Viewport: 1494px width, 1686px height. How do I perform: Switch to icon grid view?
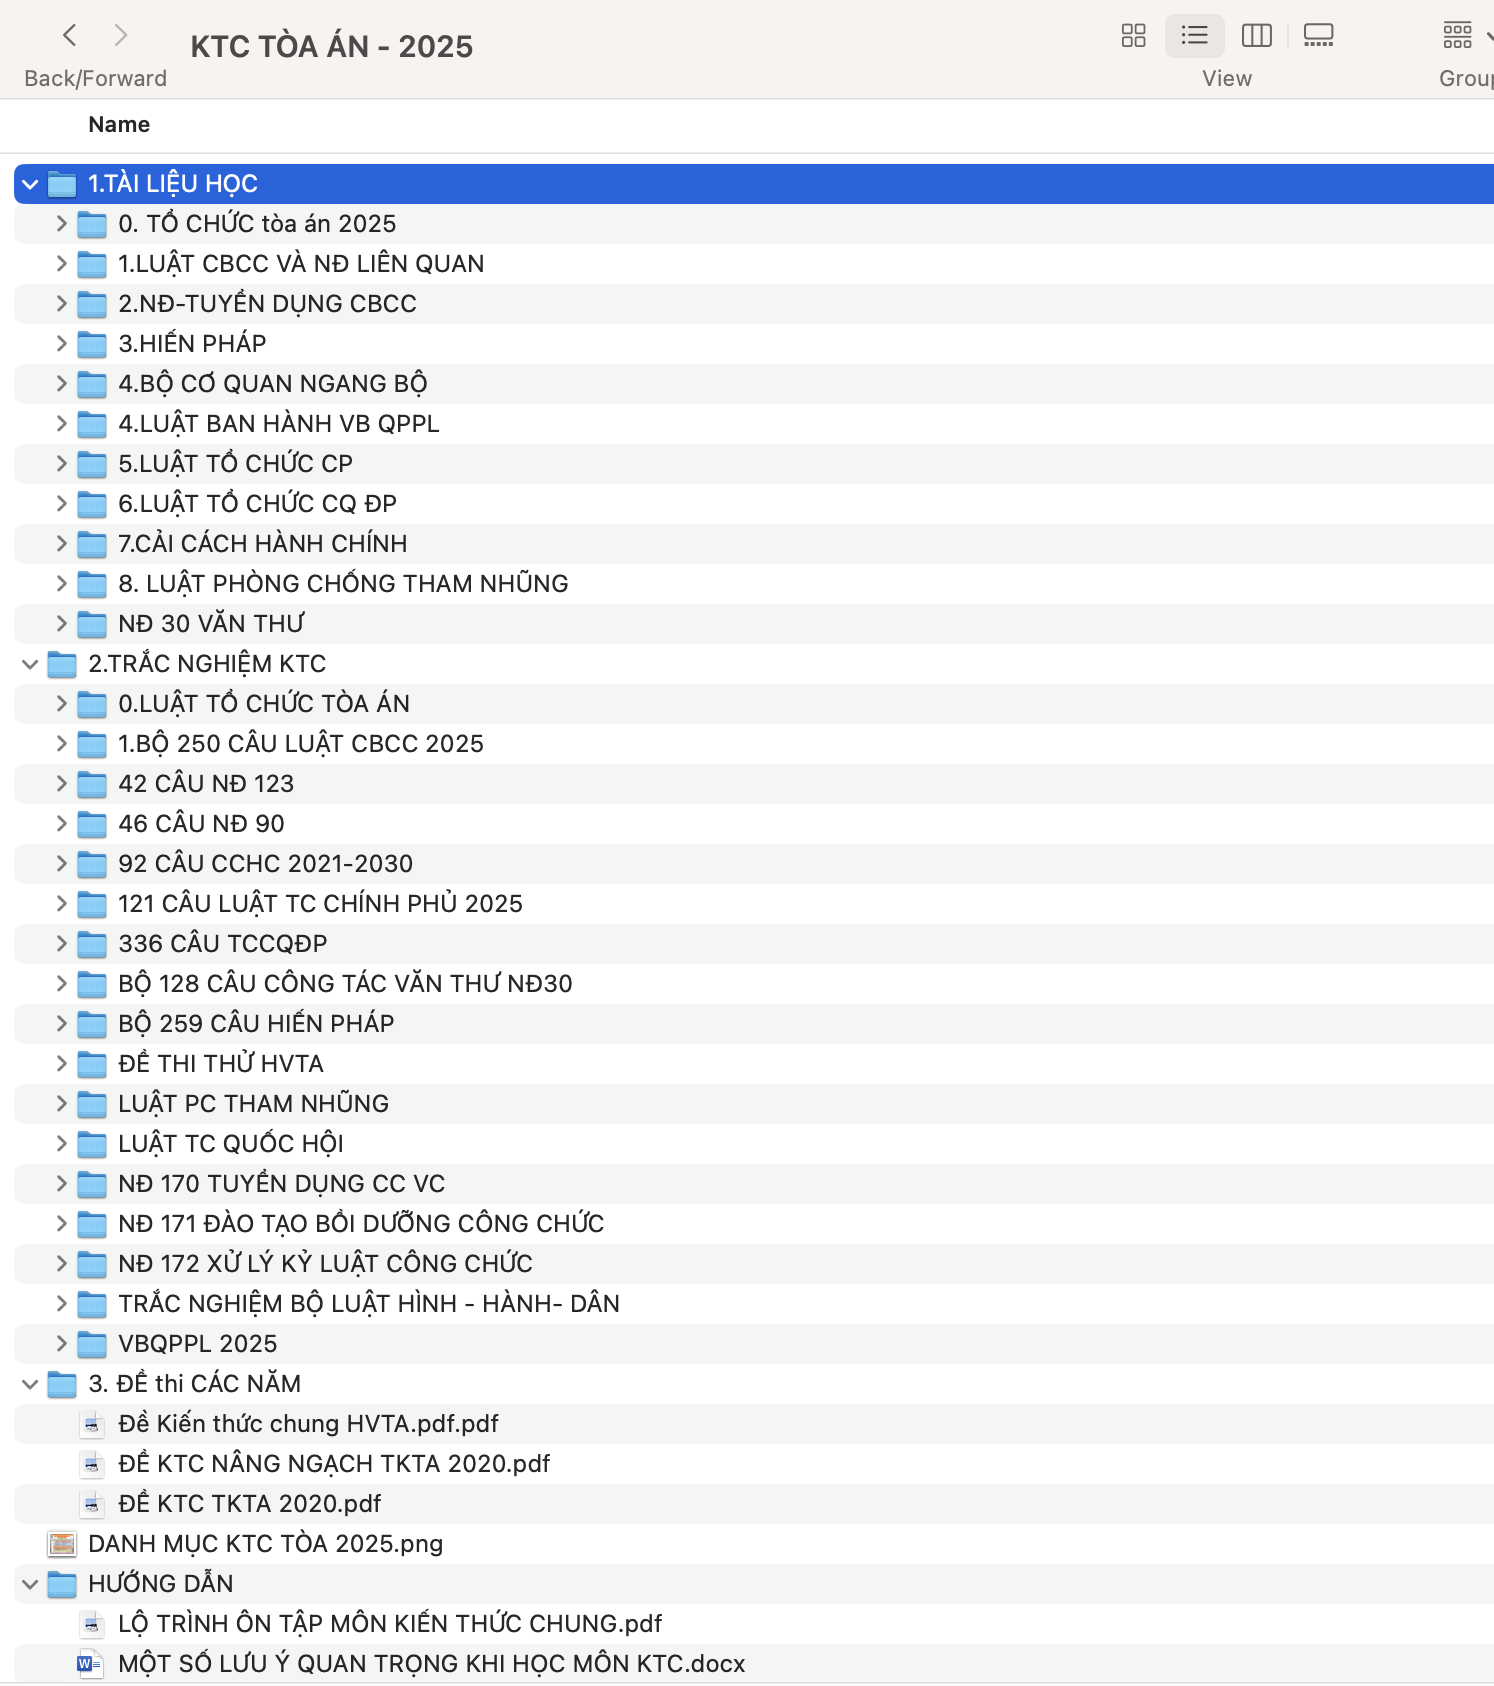point(1133,36)
